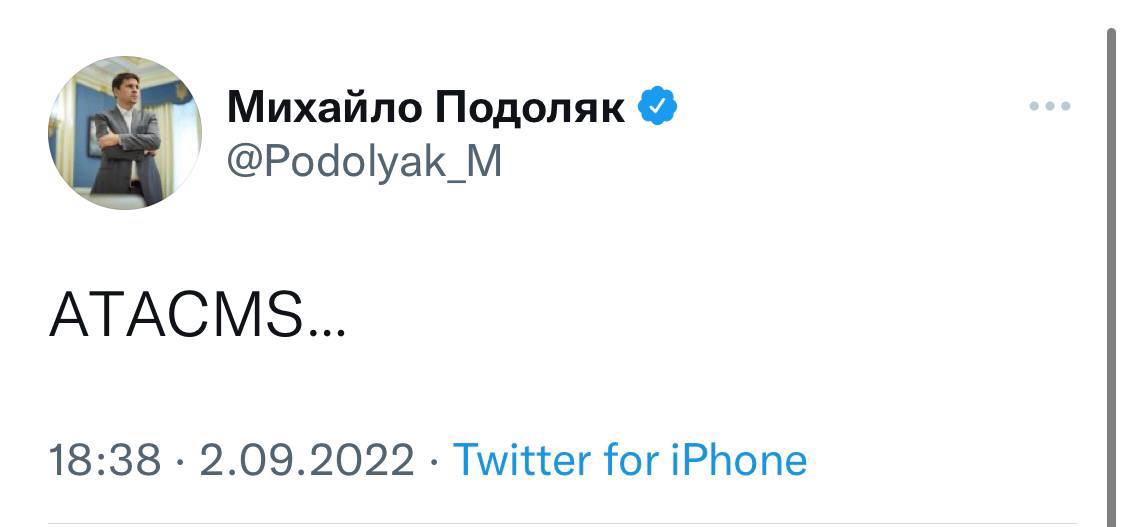Open Михайло Подоляк's profile picture

[x=125, y=134]
